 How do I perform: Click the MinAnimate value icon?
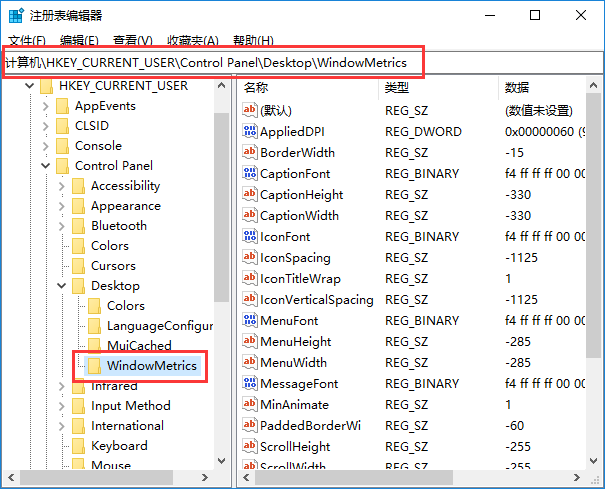point(249,404)
